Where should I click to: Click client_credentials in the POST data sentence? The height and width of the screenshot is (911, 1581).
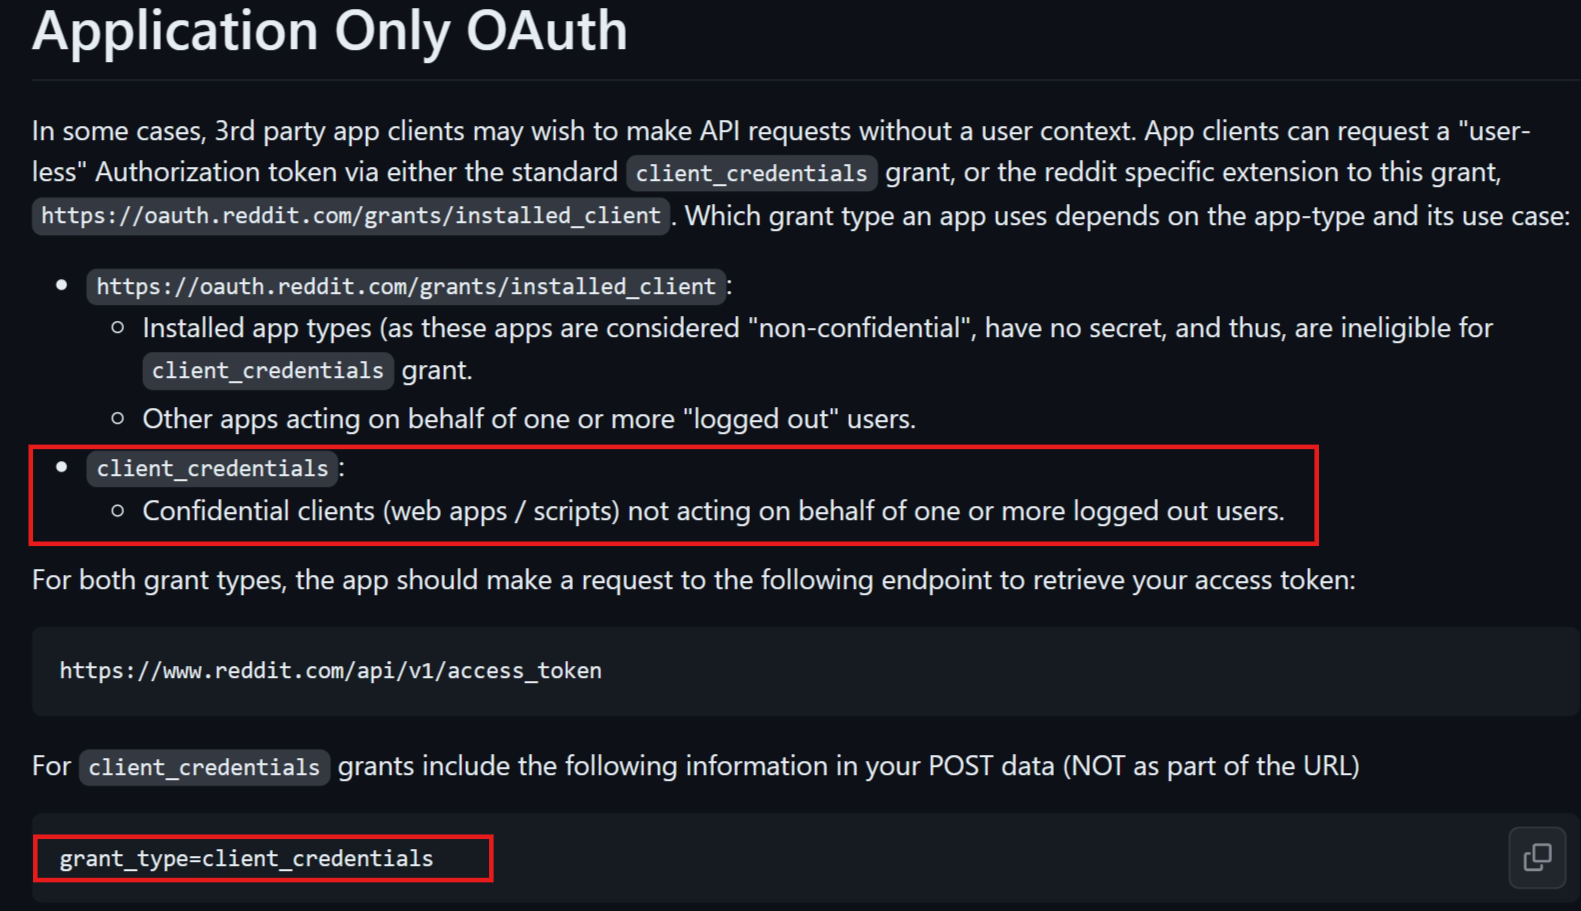coord(204,767)
